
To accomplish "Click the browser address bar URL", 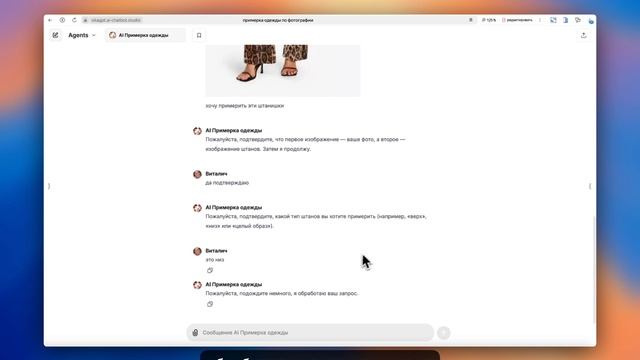I will (x=116, y=20).
